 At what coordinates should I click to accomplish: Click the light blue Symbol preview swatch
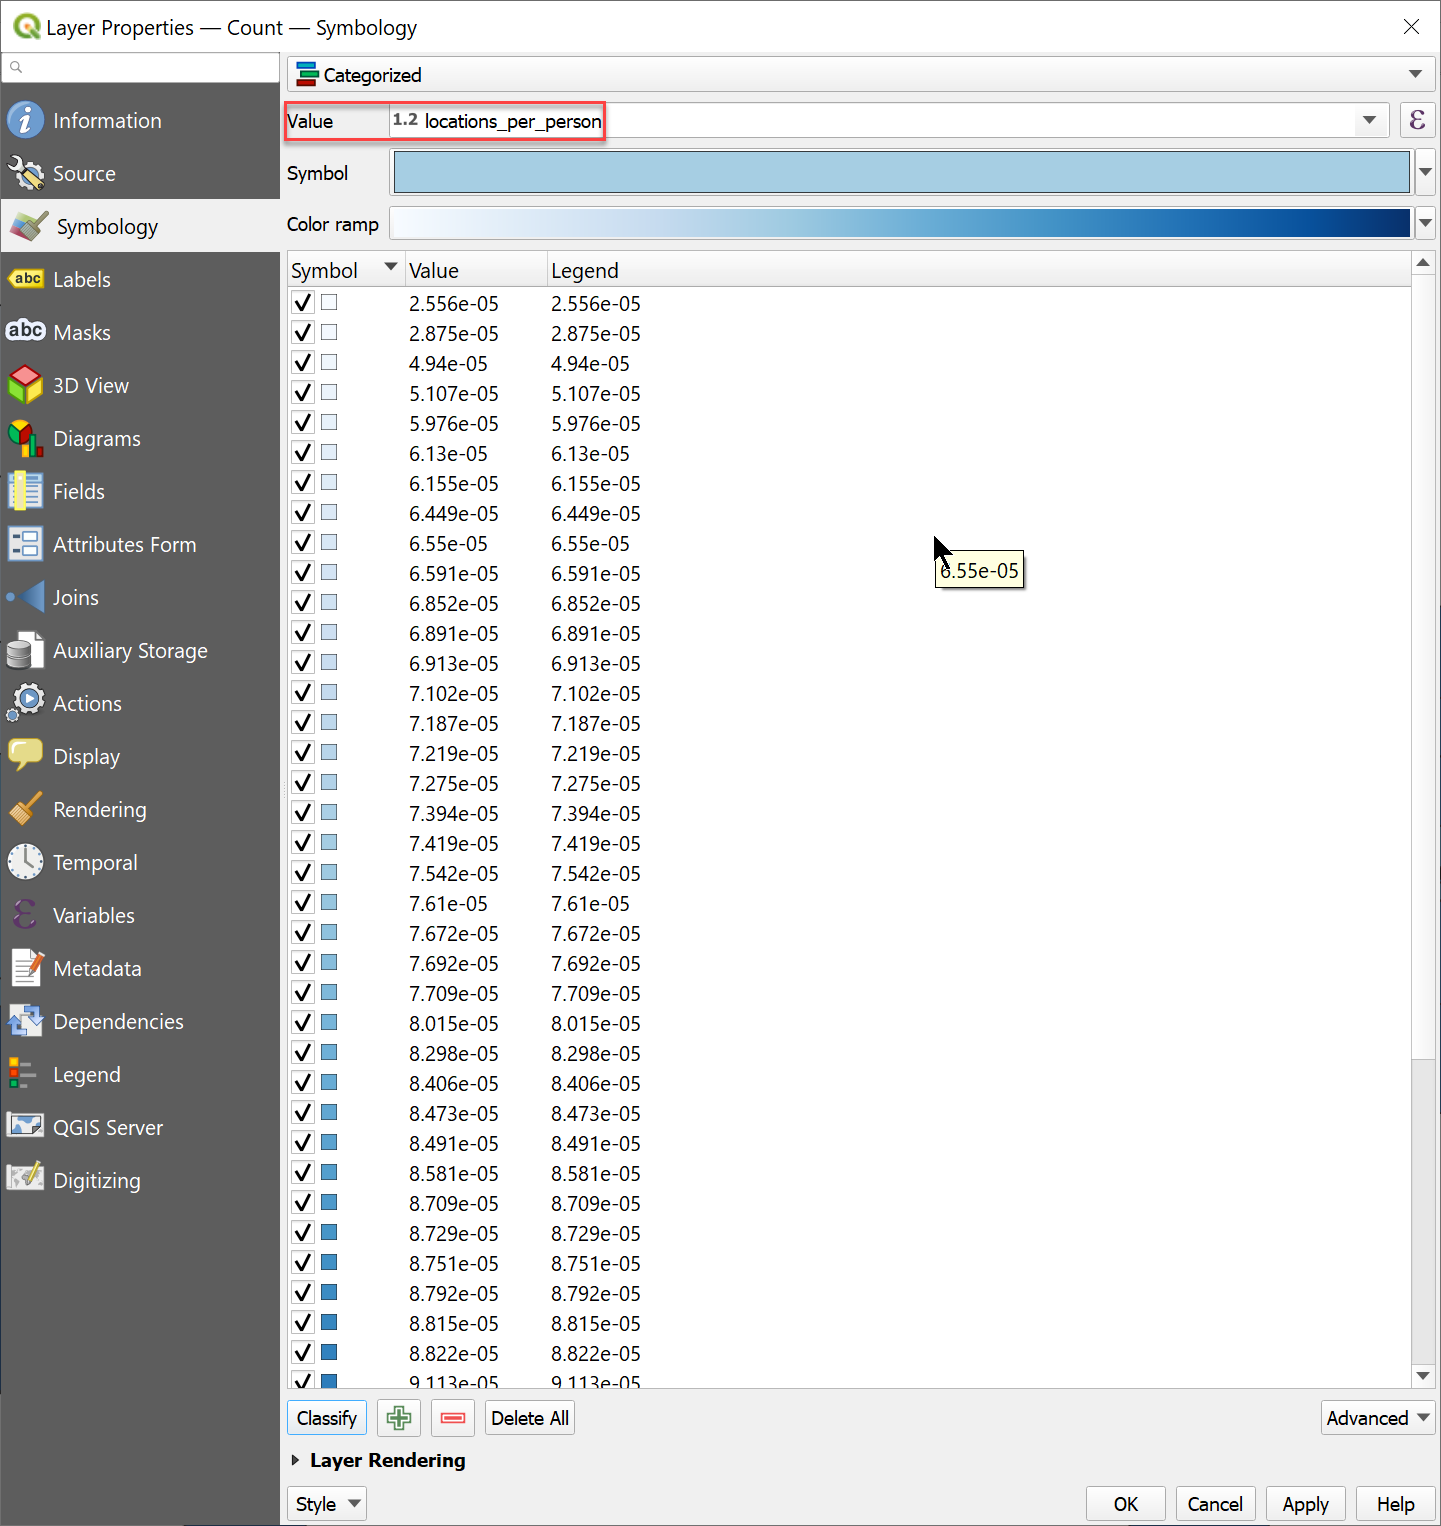902,172
